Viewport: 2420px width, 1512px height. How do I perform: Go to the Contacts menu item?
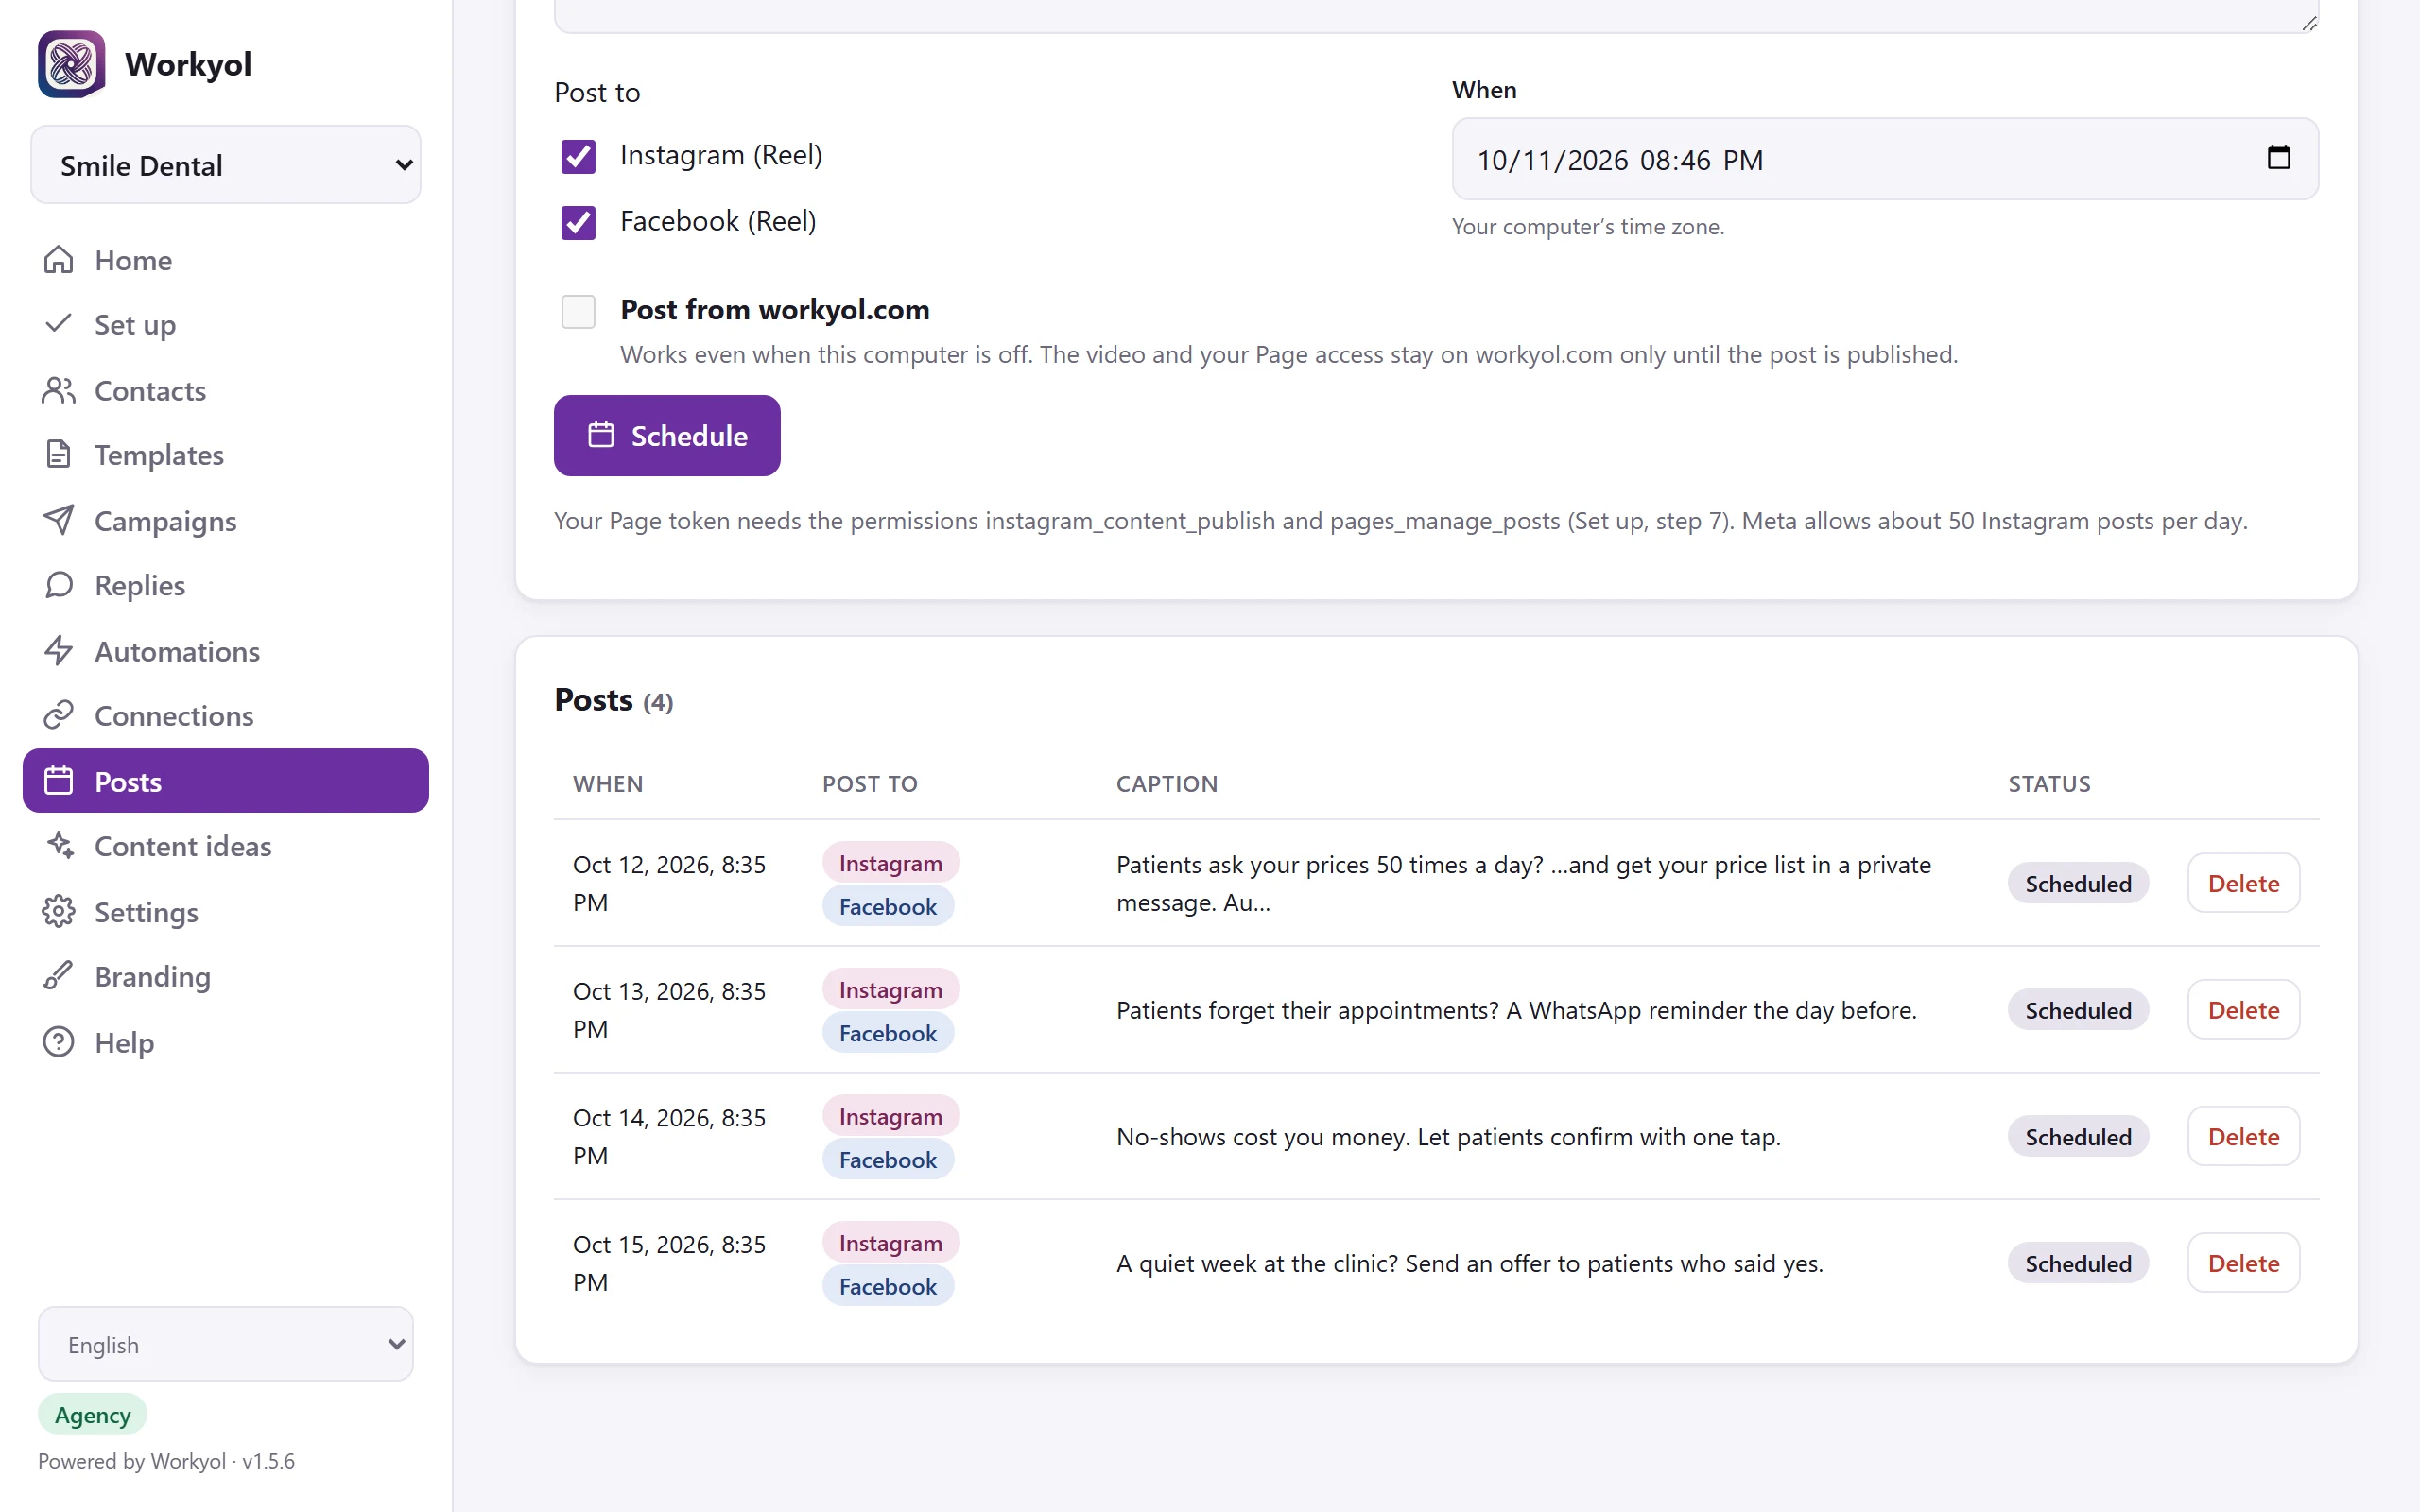tap(226, 390)
